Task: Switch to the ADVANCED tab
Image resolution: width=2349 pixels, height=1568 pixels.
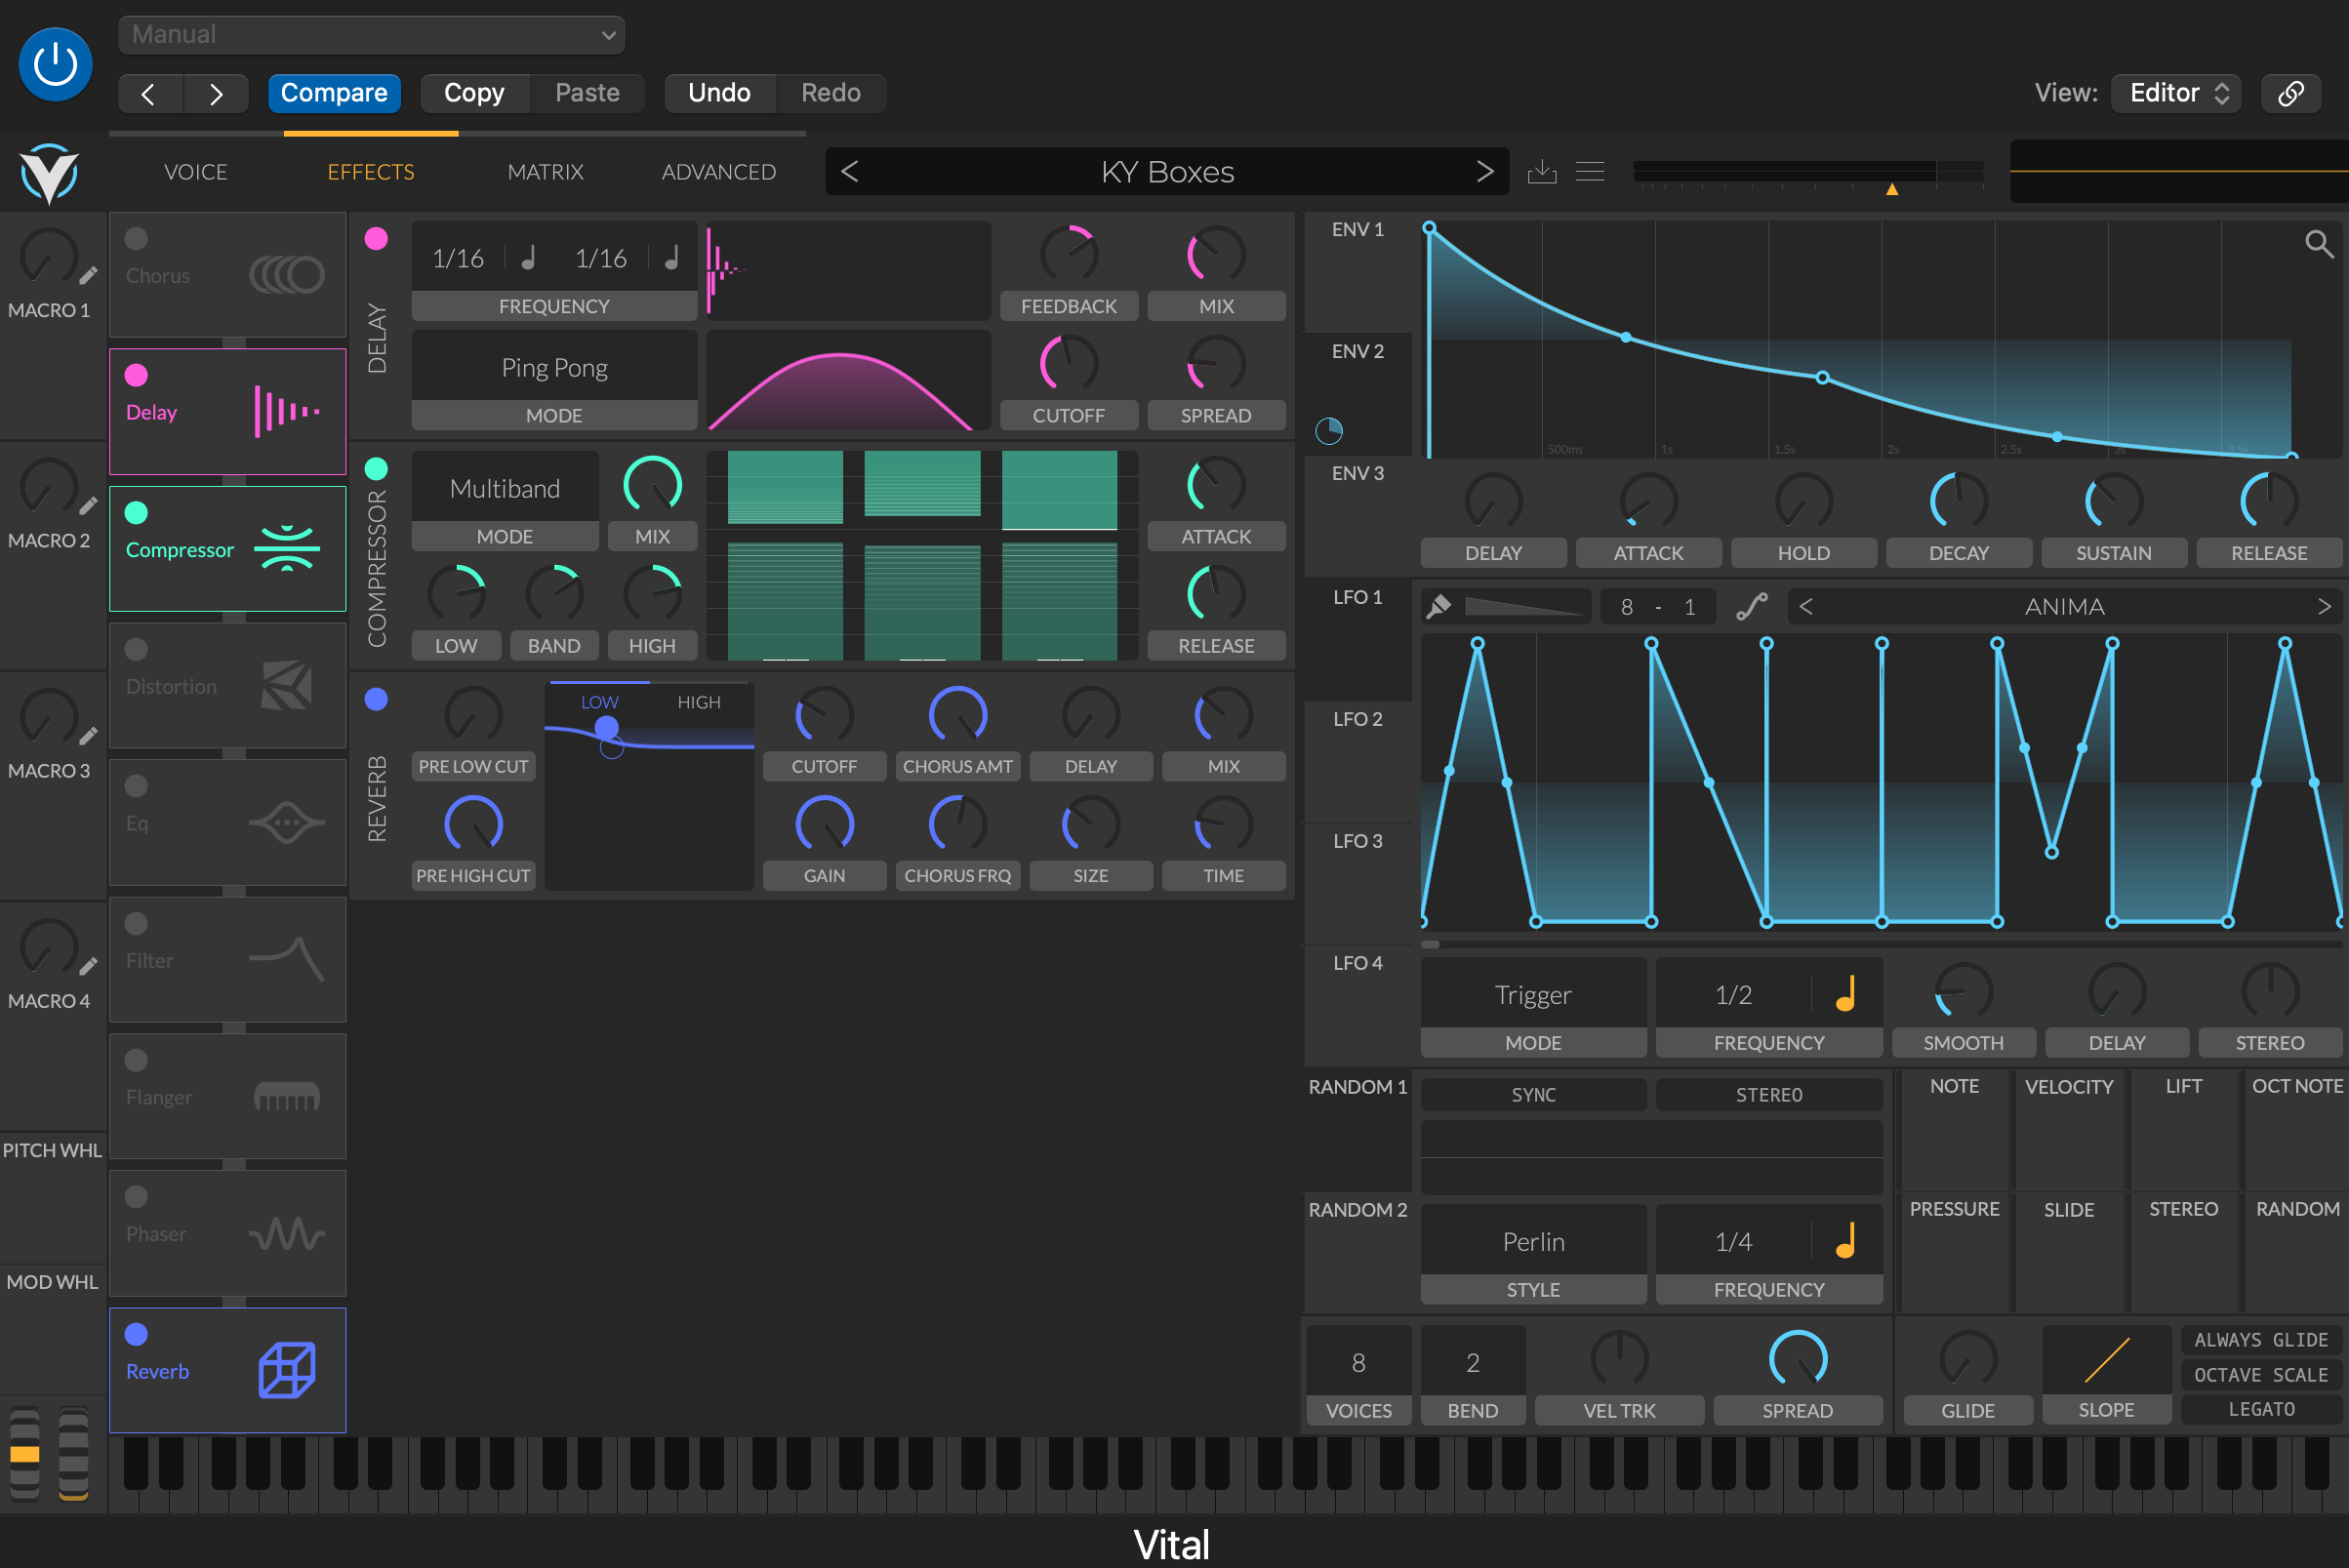Action: pos(718,172)
